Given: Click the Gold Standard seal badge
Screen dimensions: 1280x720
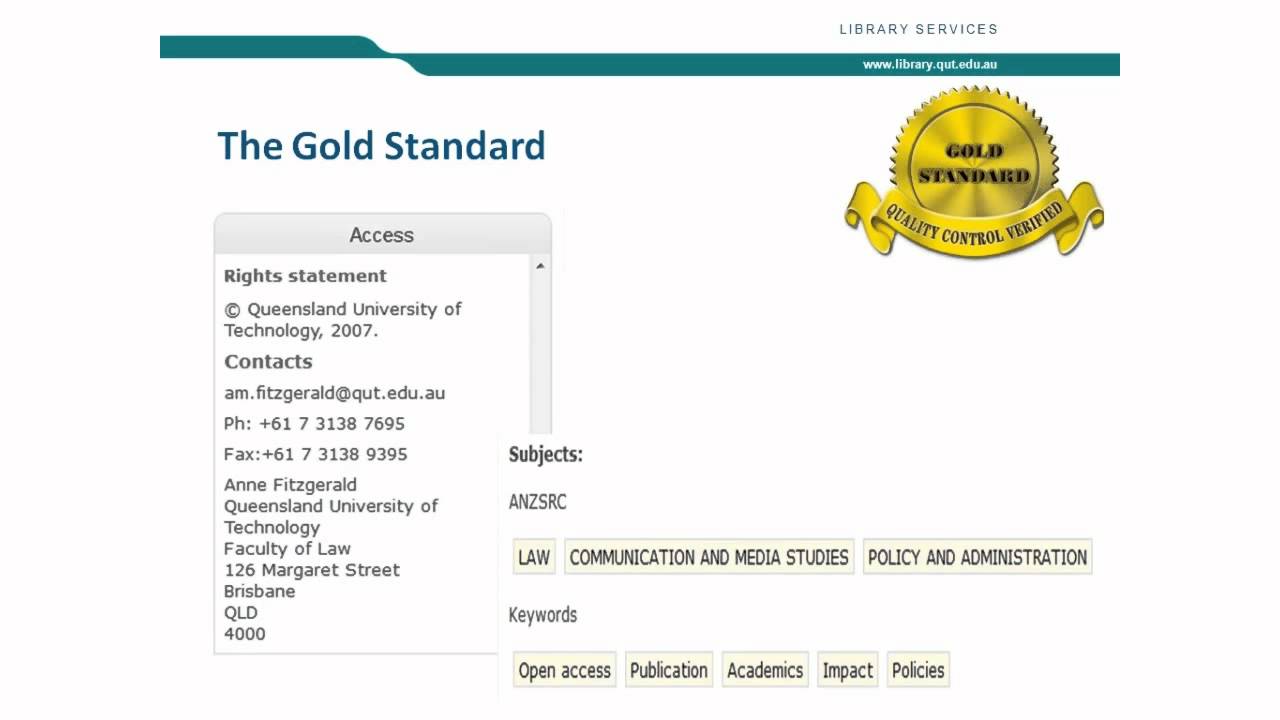Looking at the screenshot, I should pos(974,172).
